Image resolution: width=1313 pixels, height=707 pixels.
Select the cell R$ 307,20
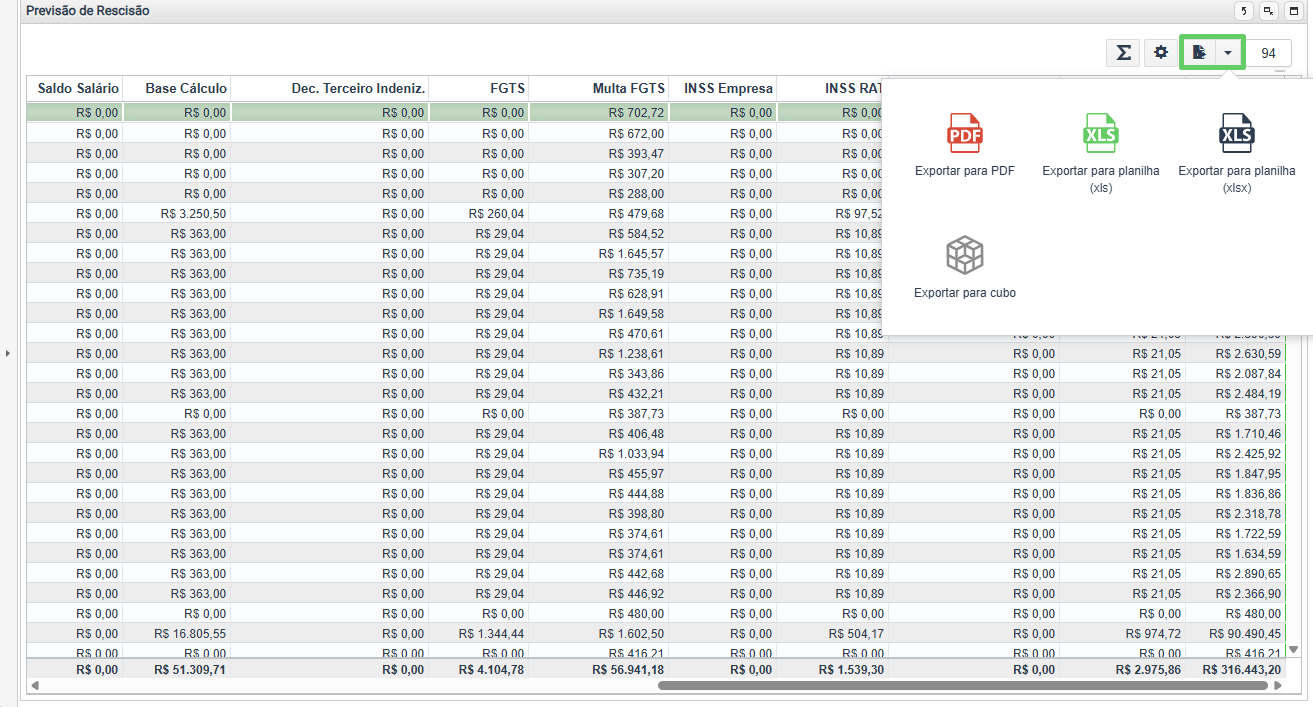[x=599, y=173]
